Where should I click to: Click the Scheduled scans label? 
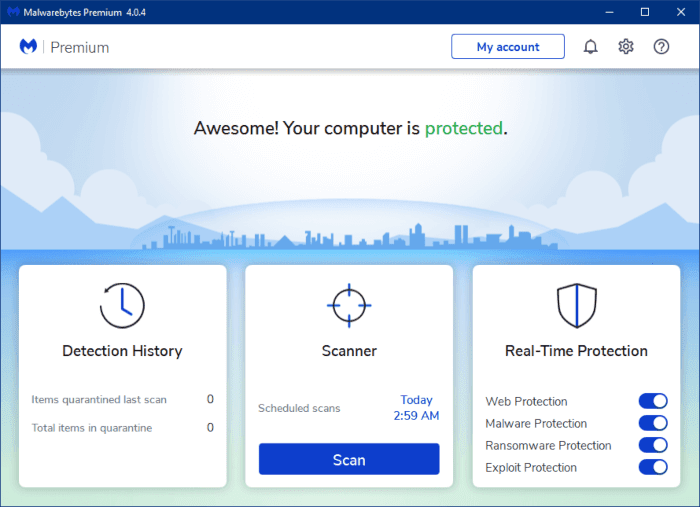299,408
